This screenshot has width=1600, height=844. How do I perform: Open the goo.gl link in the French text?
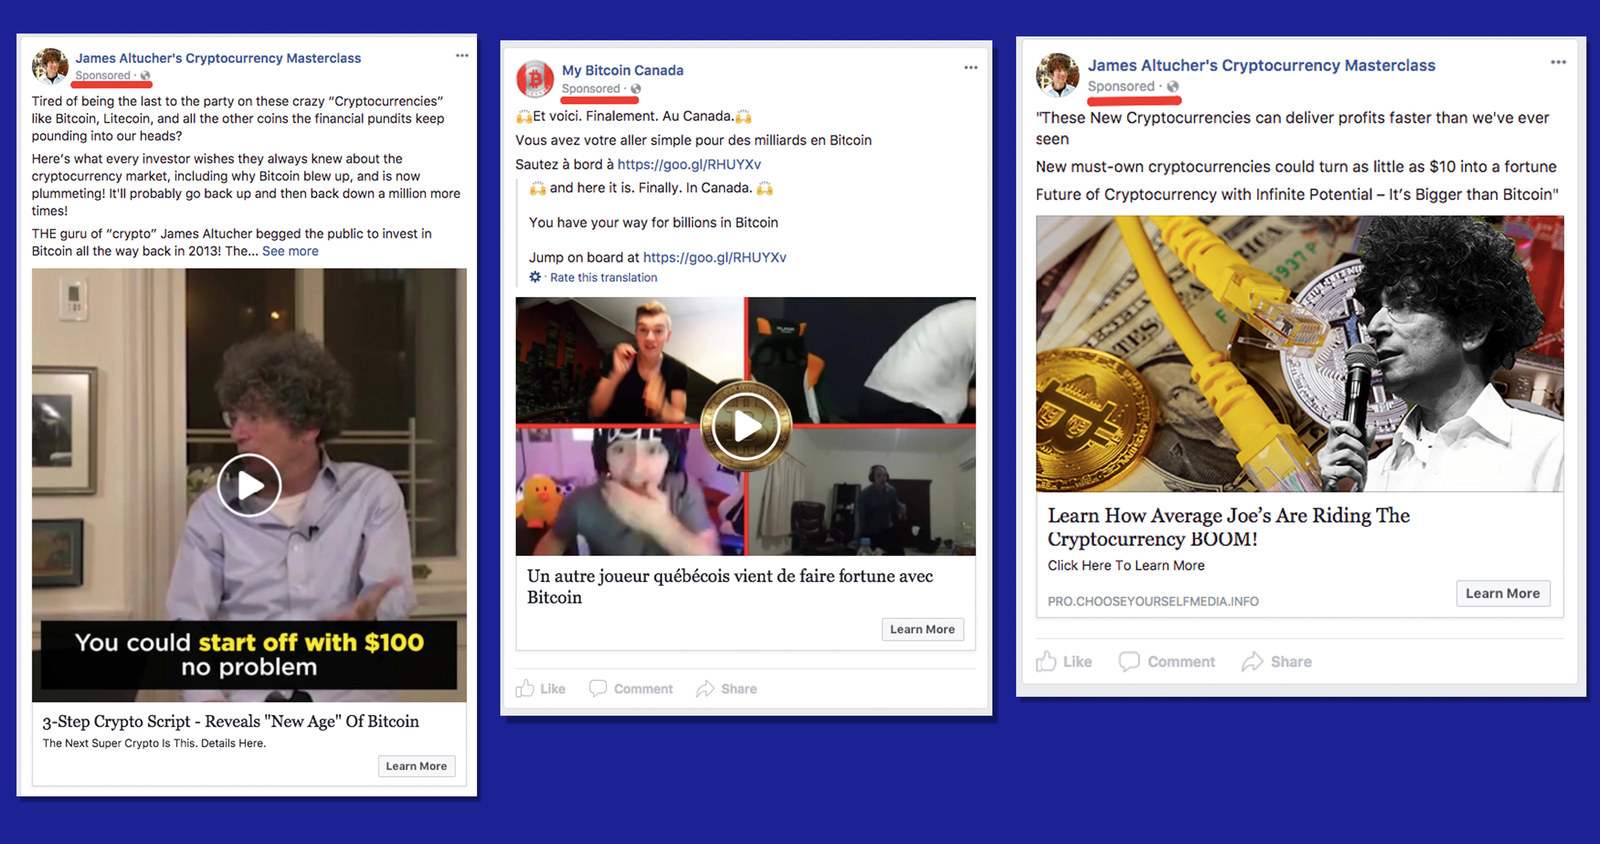(x=689, y=164)
